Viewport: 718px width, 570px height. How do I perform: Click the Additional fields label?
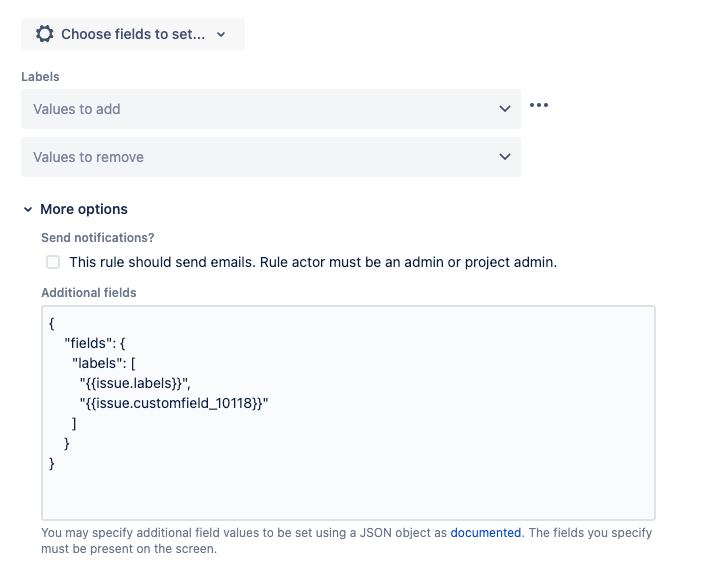[x=89, y=293]
